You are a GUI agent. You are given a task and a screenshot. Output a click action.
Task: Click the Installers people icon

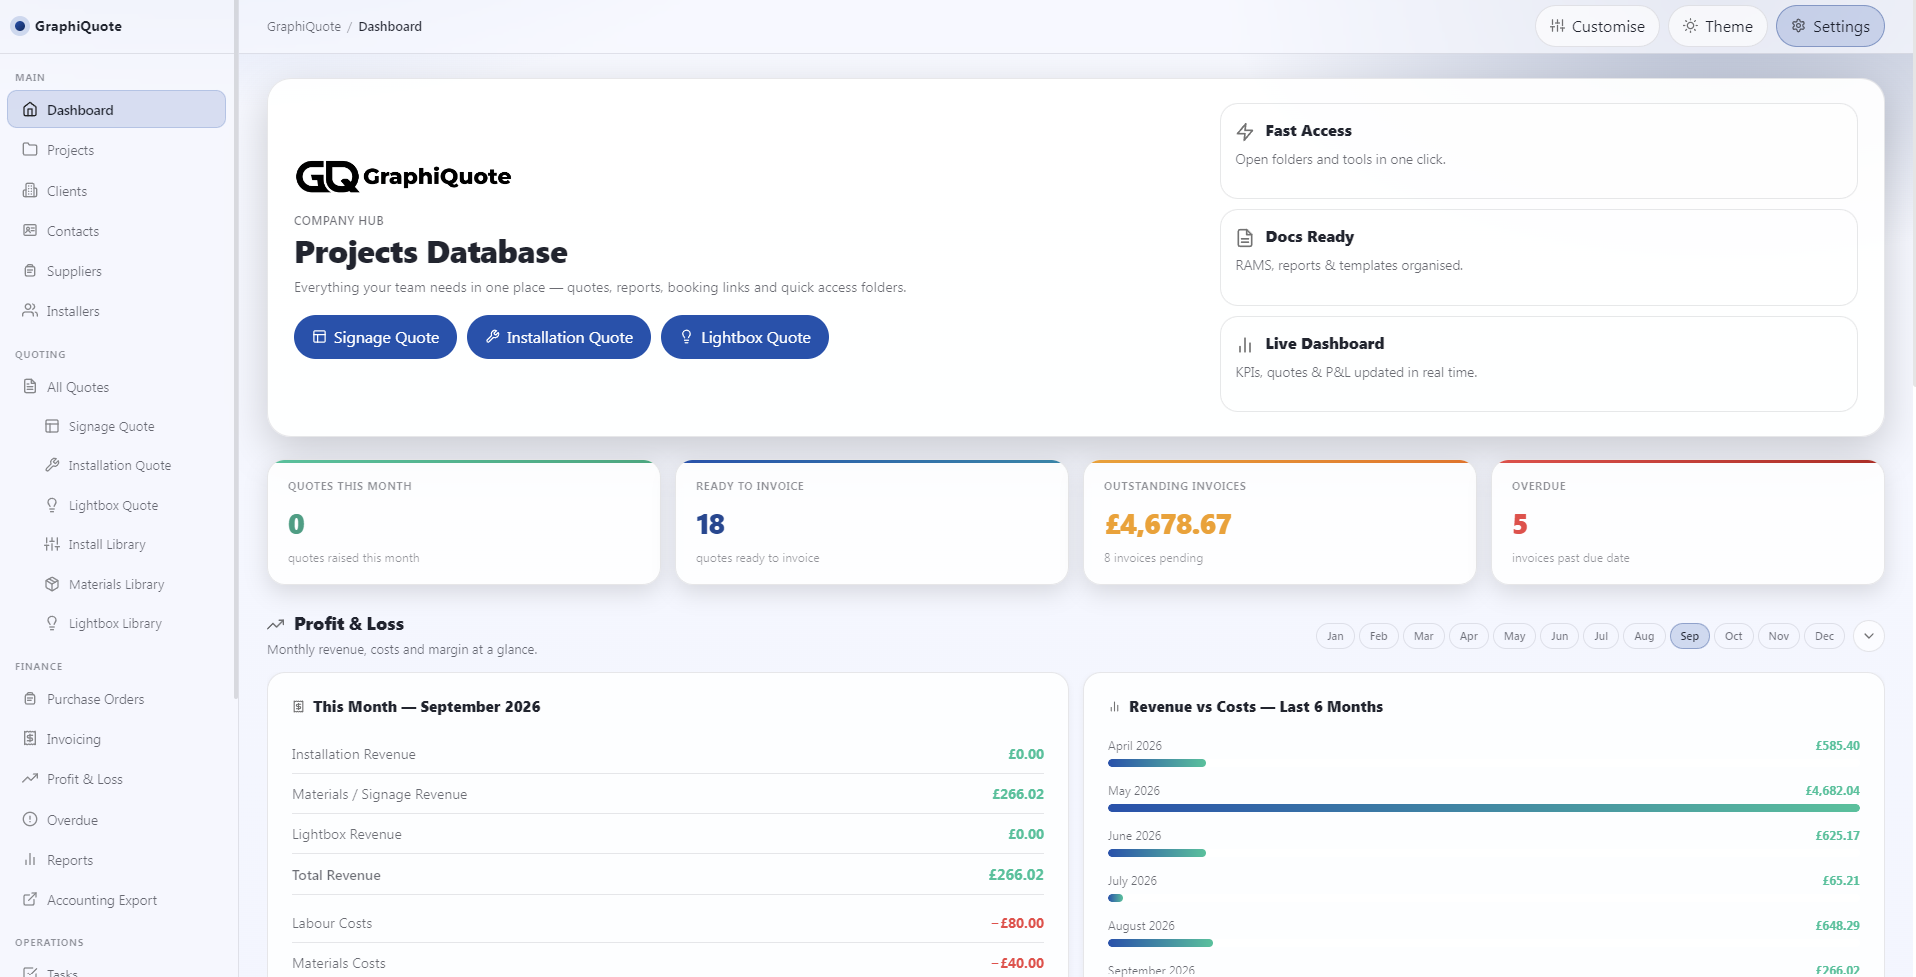(x=30, y=310)
